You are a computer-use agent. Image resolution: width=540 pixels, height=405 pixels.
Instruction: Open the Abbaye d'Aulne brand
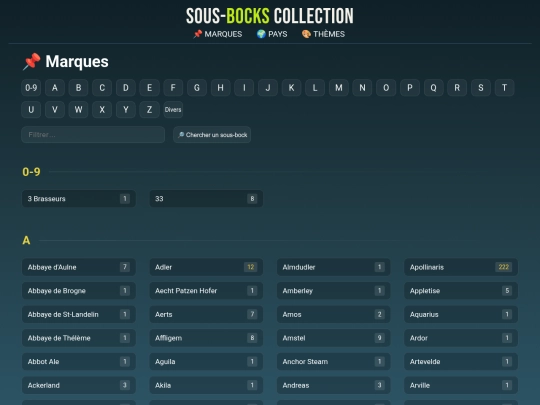pos(79,267)
